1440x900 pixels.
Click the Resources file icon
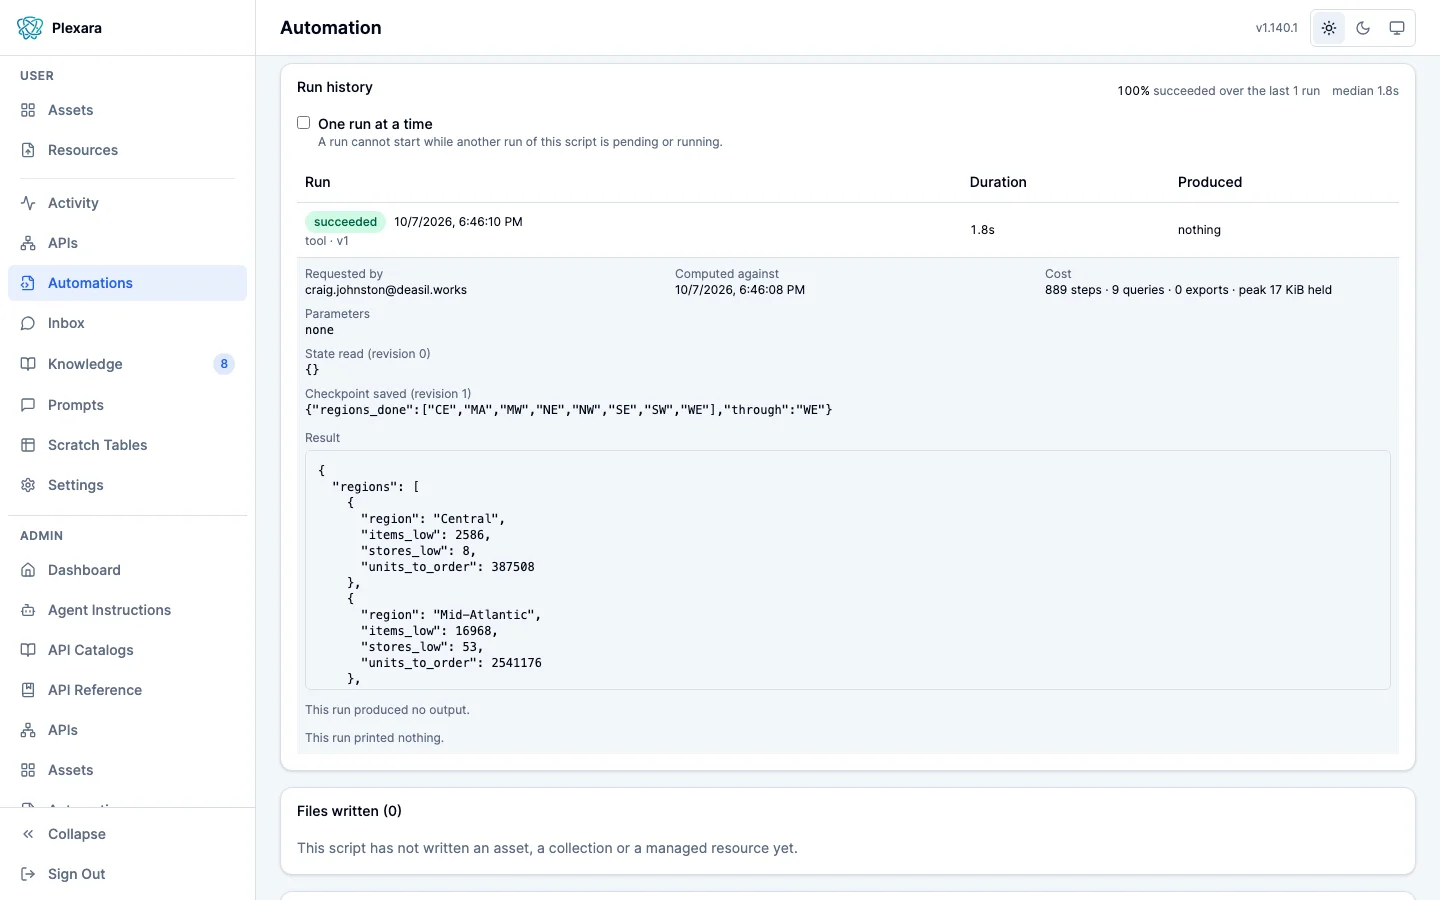click(x=28, y=150)
